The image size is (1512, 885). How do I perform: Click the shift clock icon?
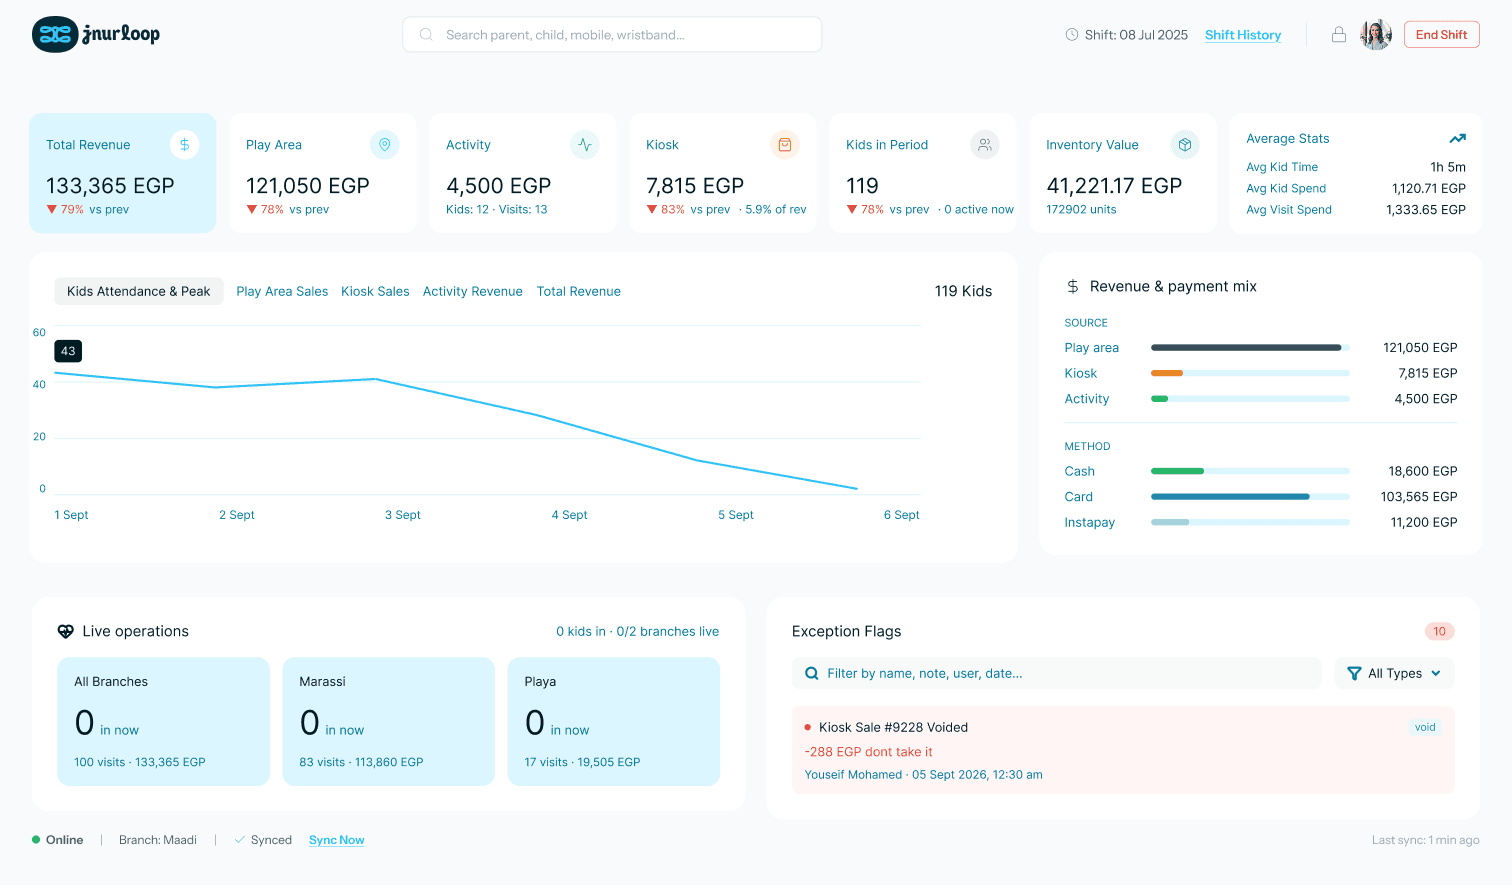[x=1072, y=35]
